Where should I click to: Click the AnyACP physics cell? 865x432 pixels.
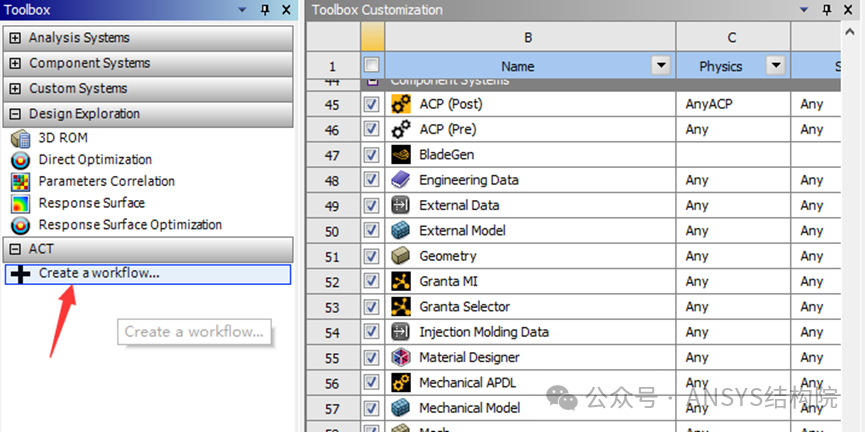click(733, 104)
